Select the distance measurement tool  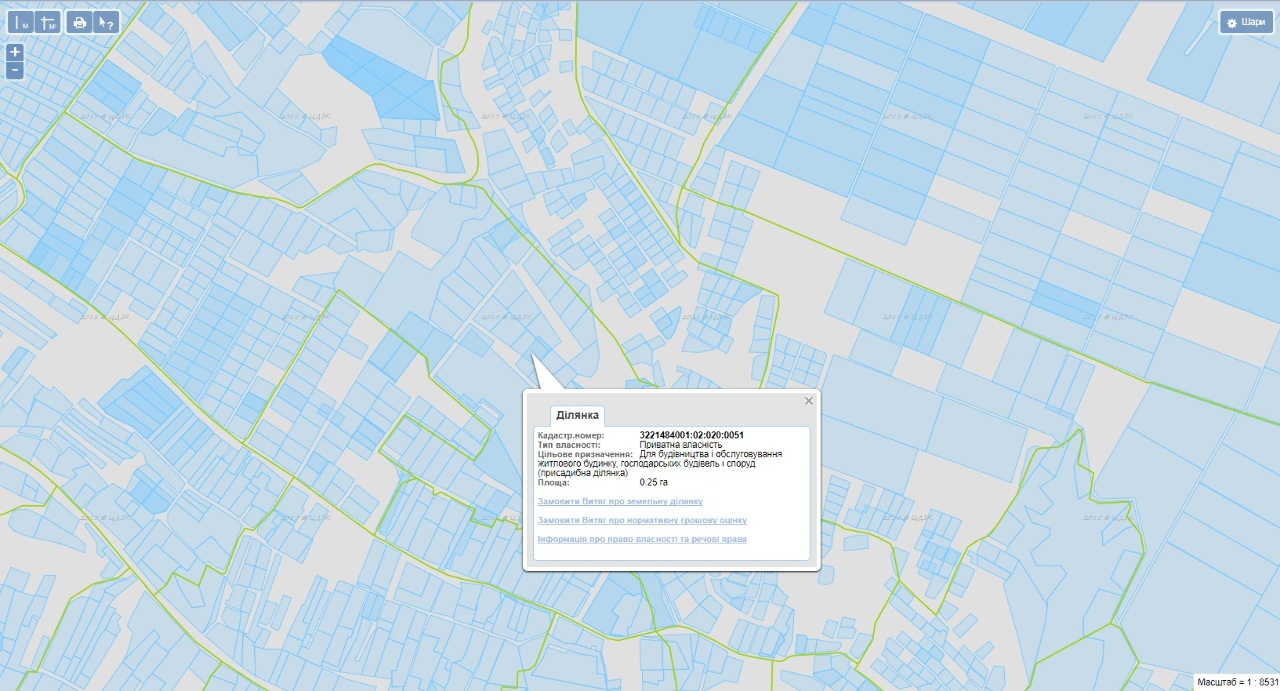click(x=20, y=22)
